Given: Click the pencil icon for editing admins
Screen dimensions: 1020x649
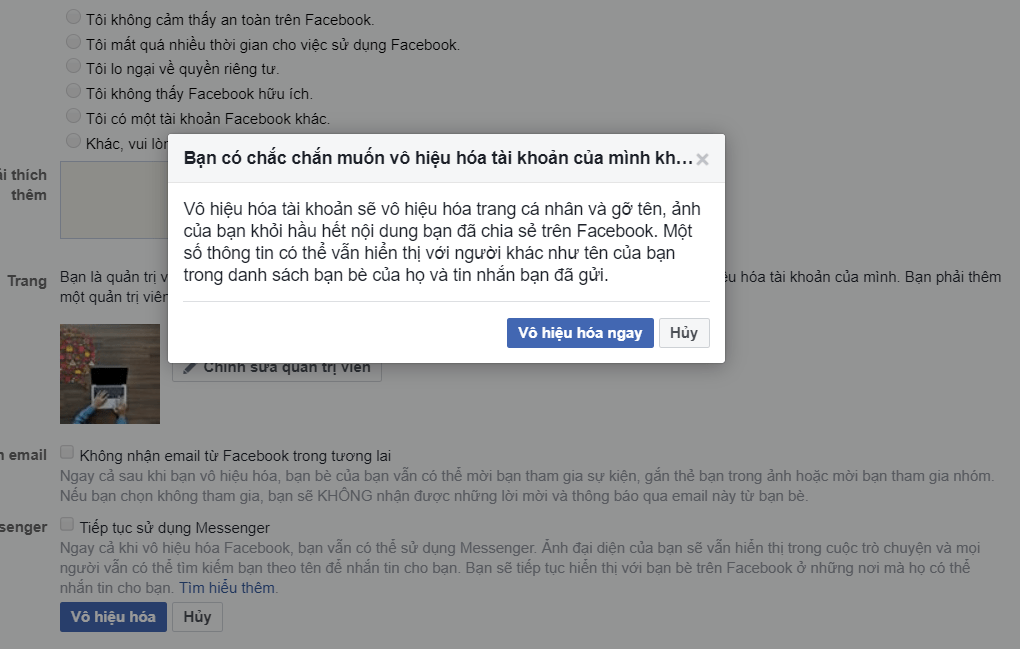Looking at the screenshot, I should pyautogui.click(x=190, y=368).
